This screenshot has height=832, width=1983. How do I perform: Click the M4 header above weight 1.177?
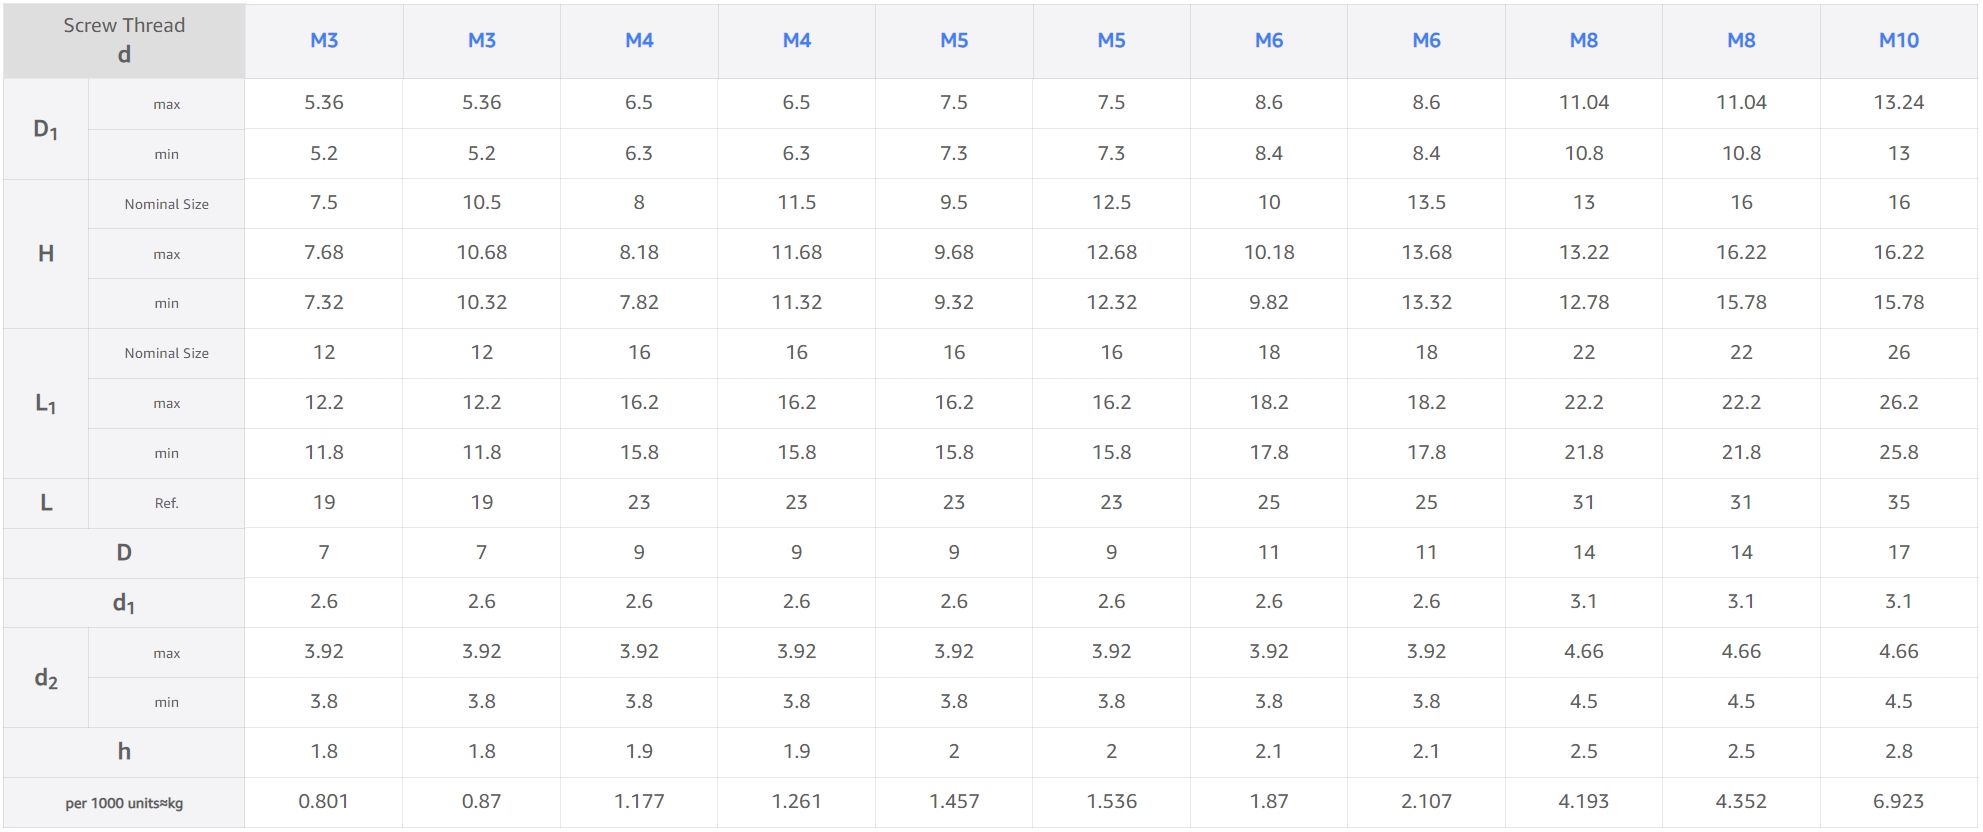pos(639,40)
